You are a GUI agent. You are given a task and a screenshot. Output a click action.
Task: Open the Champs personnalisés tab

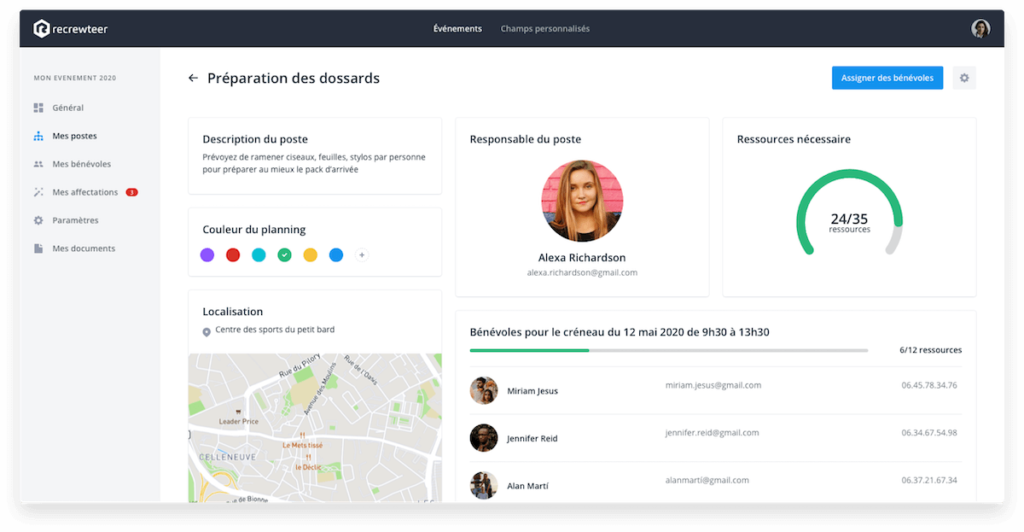pos(545,29)
